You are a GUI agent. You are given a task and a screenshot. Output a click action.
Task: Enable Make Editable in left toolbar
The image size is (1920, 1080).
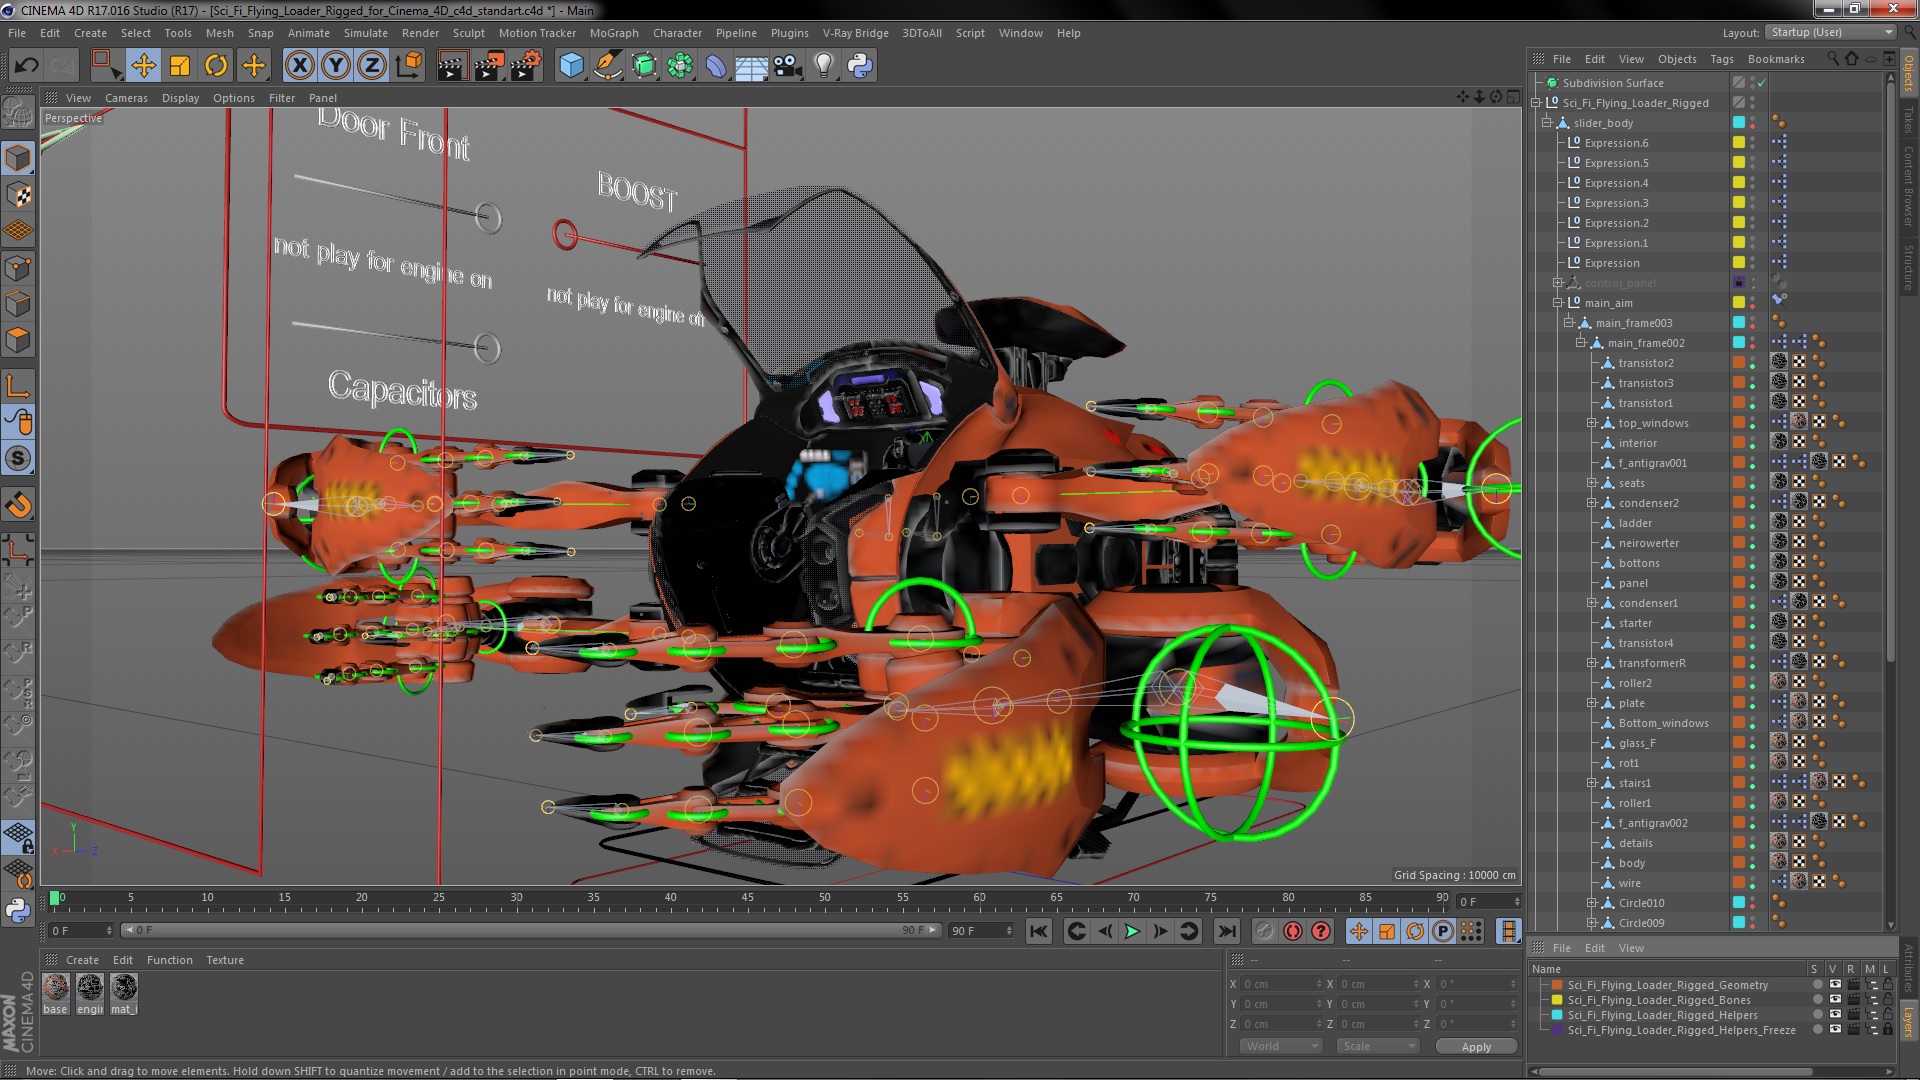[18, 112]
